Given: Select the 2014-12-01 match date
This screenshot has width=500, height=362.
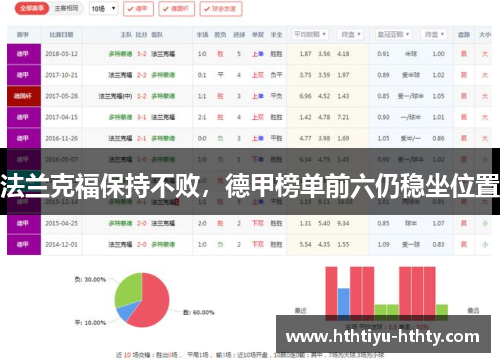Looking at the screenshot, I should coord(61,244).
